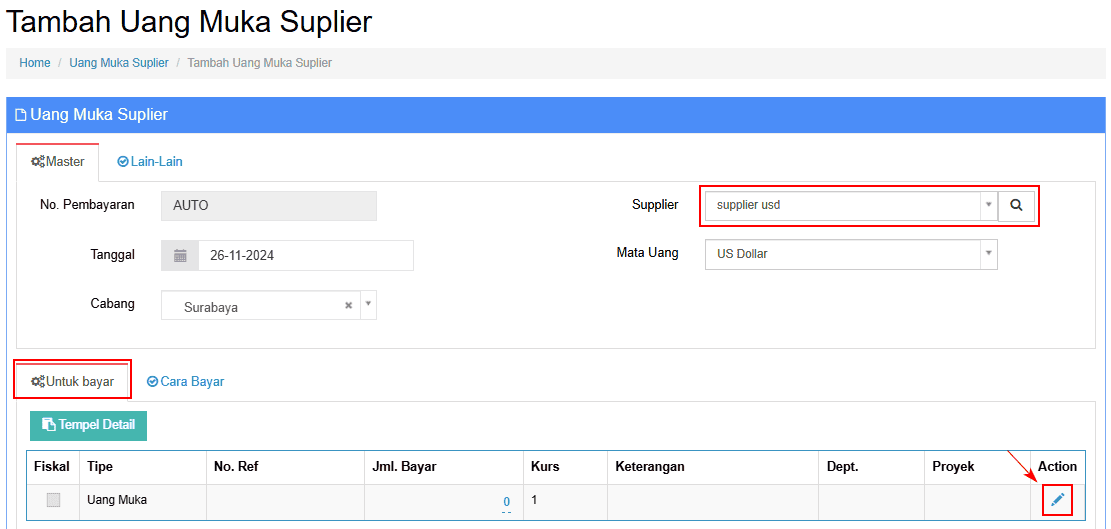Switch to the Lain-Lain tab
Screen dimensions: 1111x529
coord(150,161)
